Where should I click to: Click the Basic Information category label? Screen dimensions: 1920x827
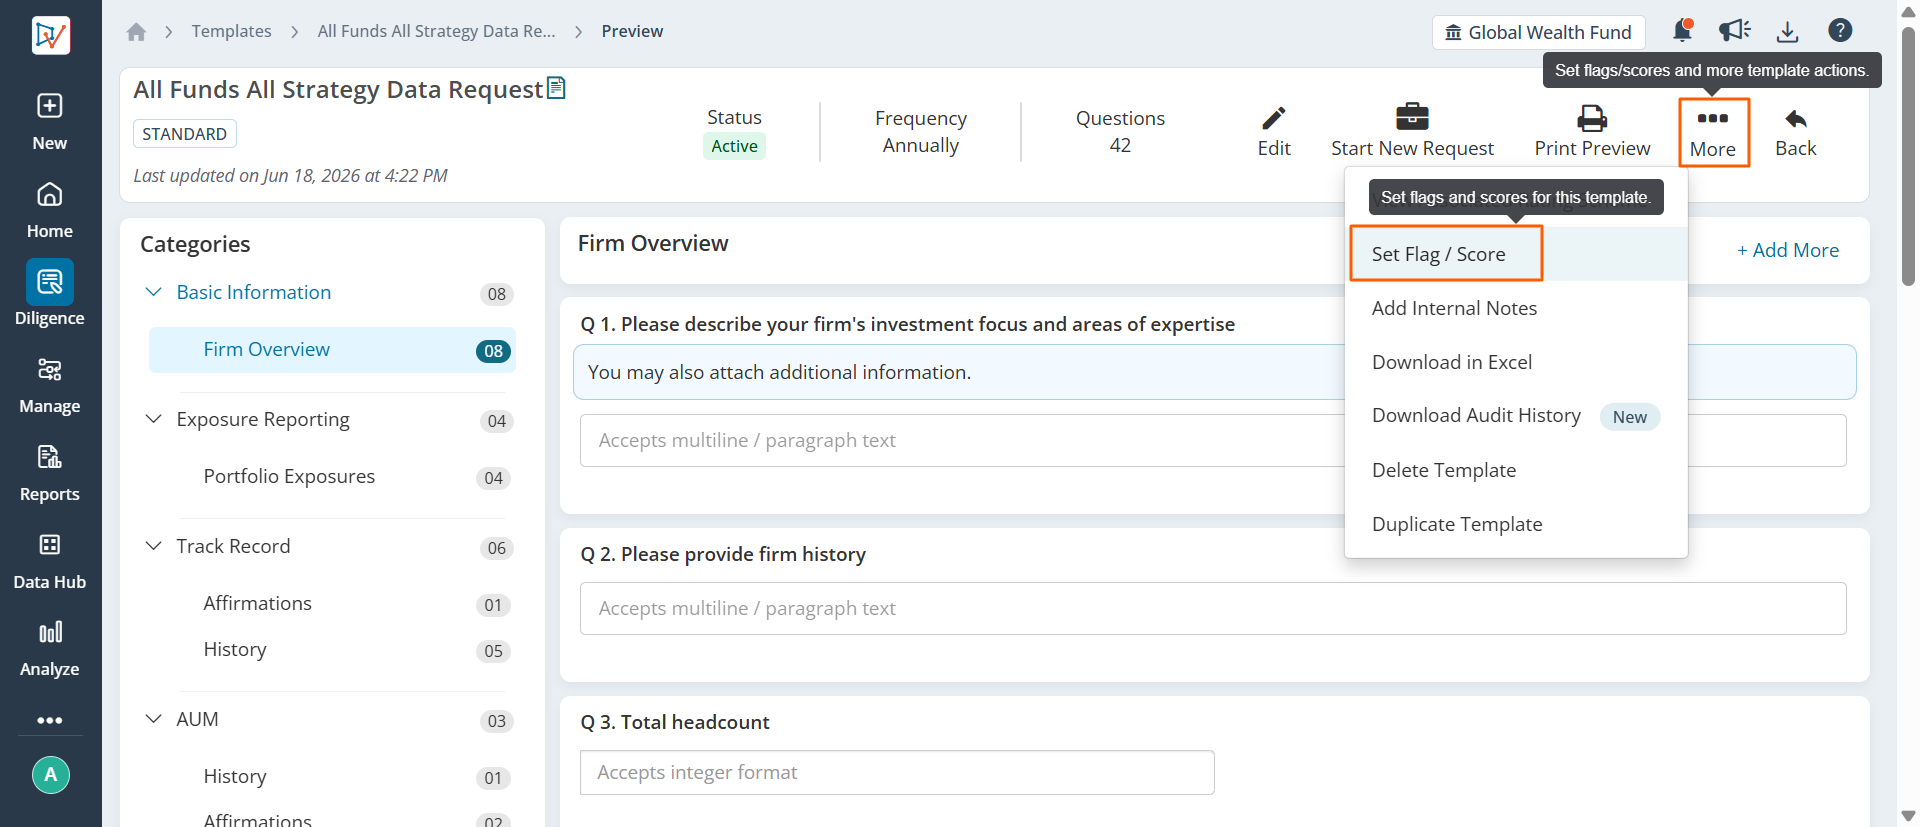click(254, 292)
